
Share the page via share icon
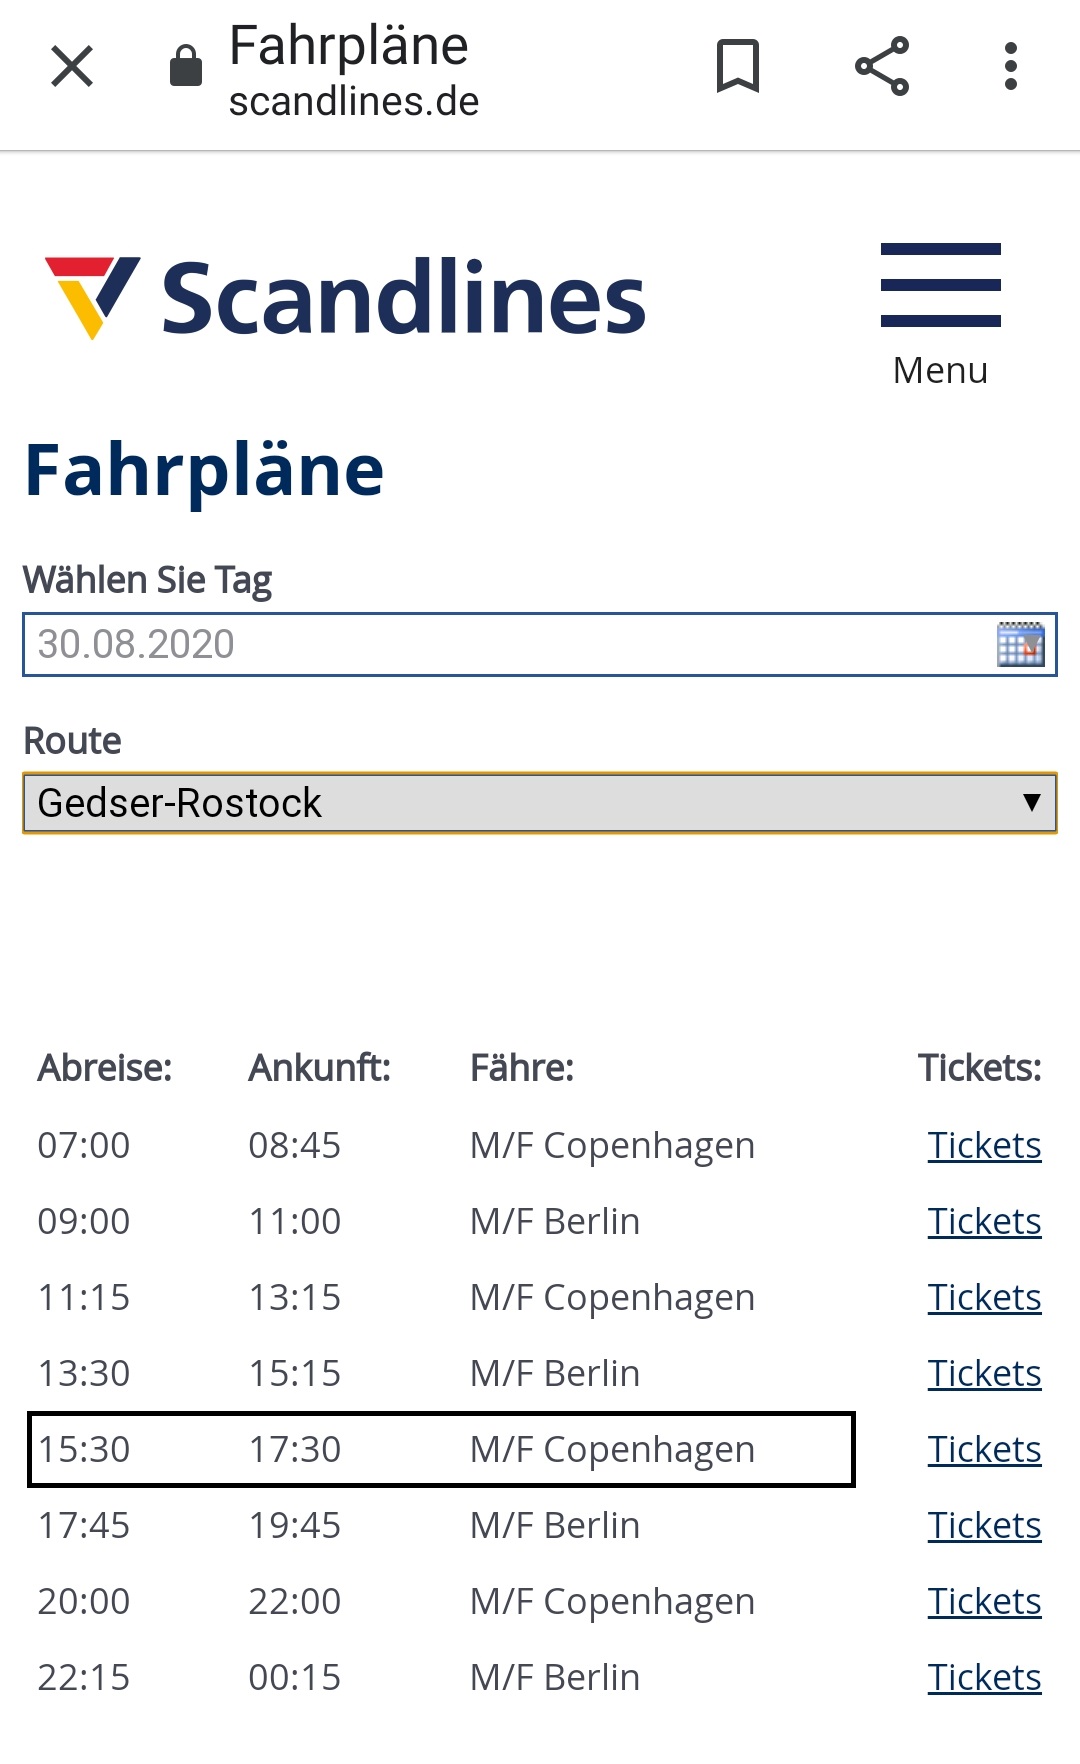coord(882,67)
